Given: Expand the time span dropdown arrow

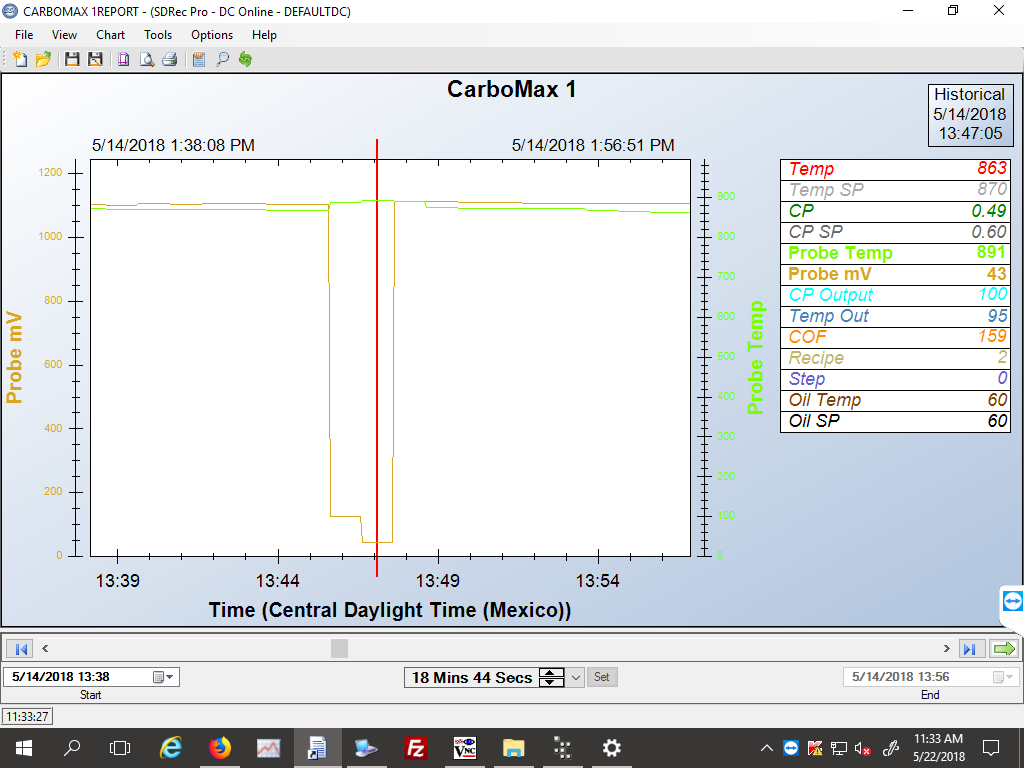Looking at the screenshot, I should [x=575, y=677].
